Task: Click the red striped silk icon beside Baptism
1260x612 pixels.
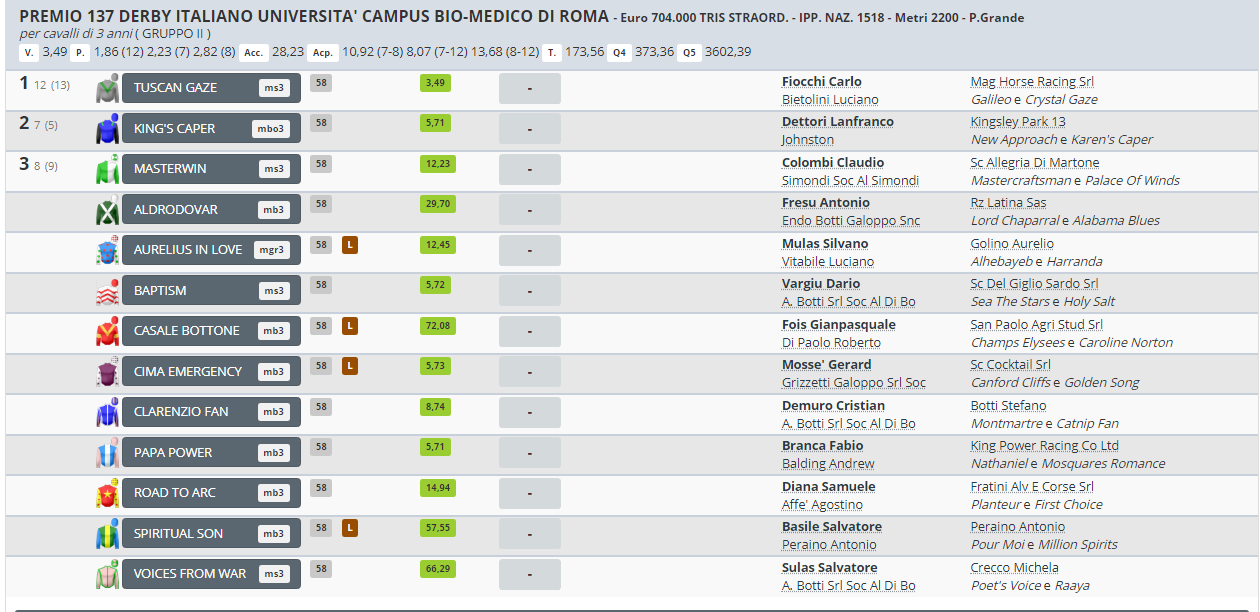Action: tap(107, 292)
